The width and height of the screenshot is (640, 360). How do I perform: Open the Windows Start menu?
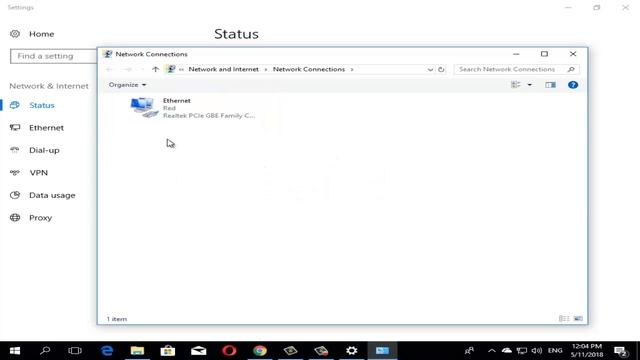coord(15,351)
